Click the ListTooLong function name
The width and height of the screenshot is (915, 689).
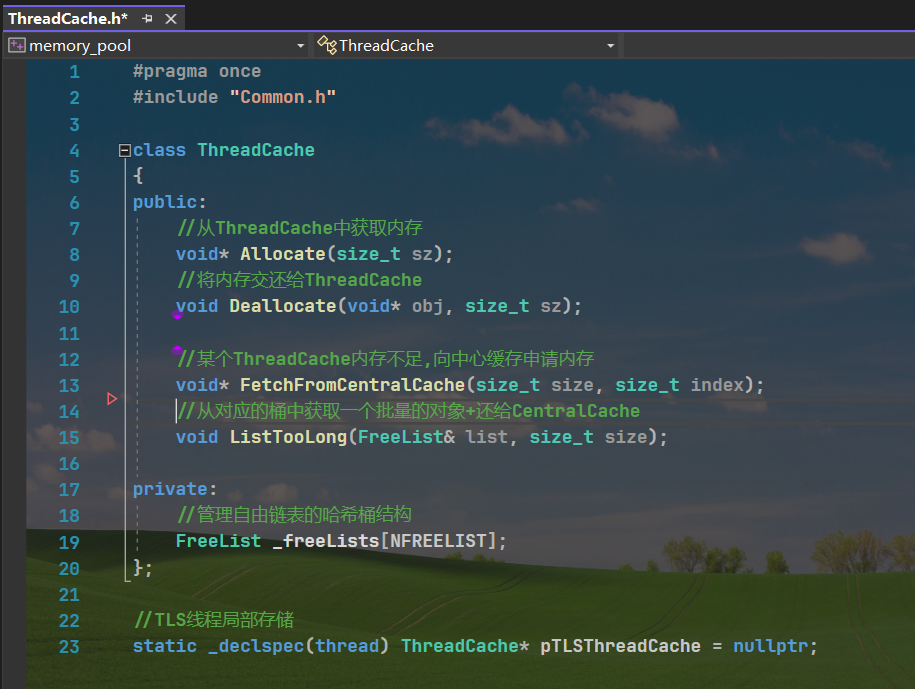[288, 436]
